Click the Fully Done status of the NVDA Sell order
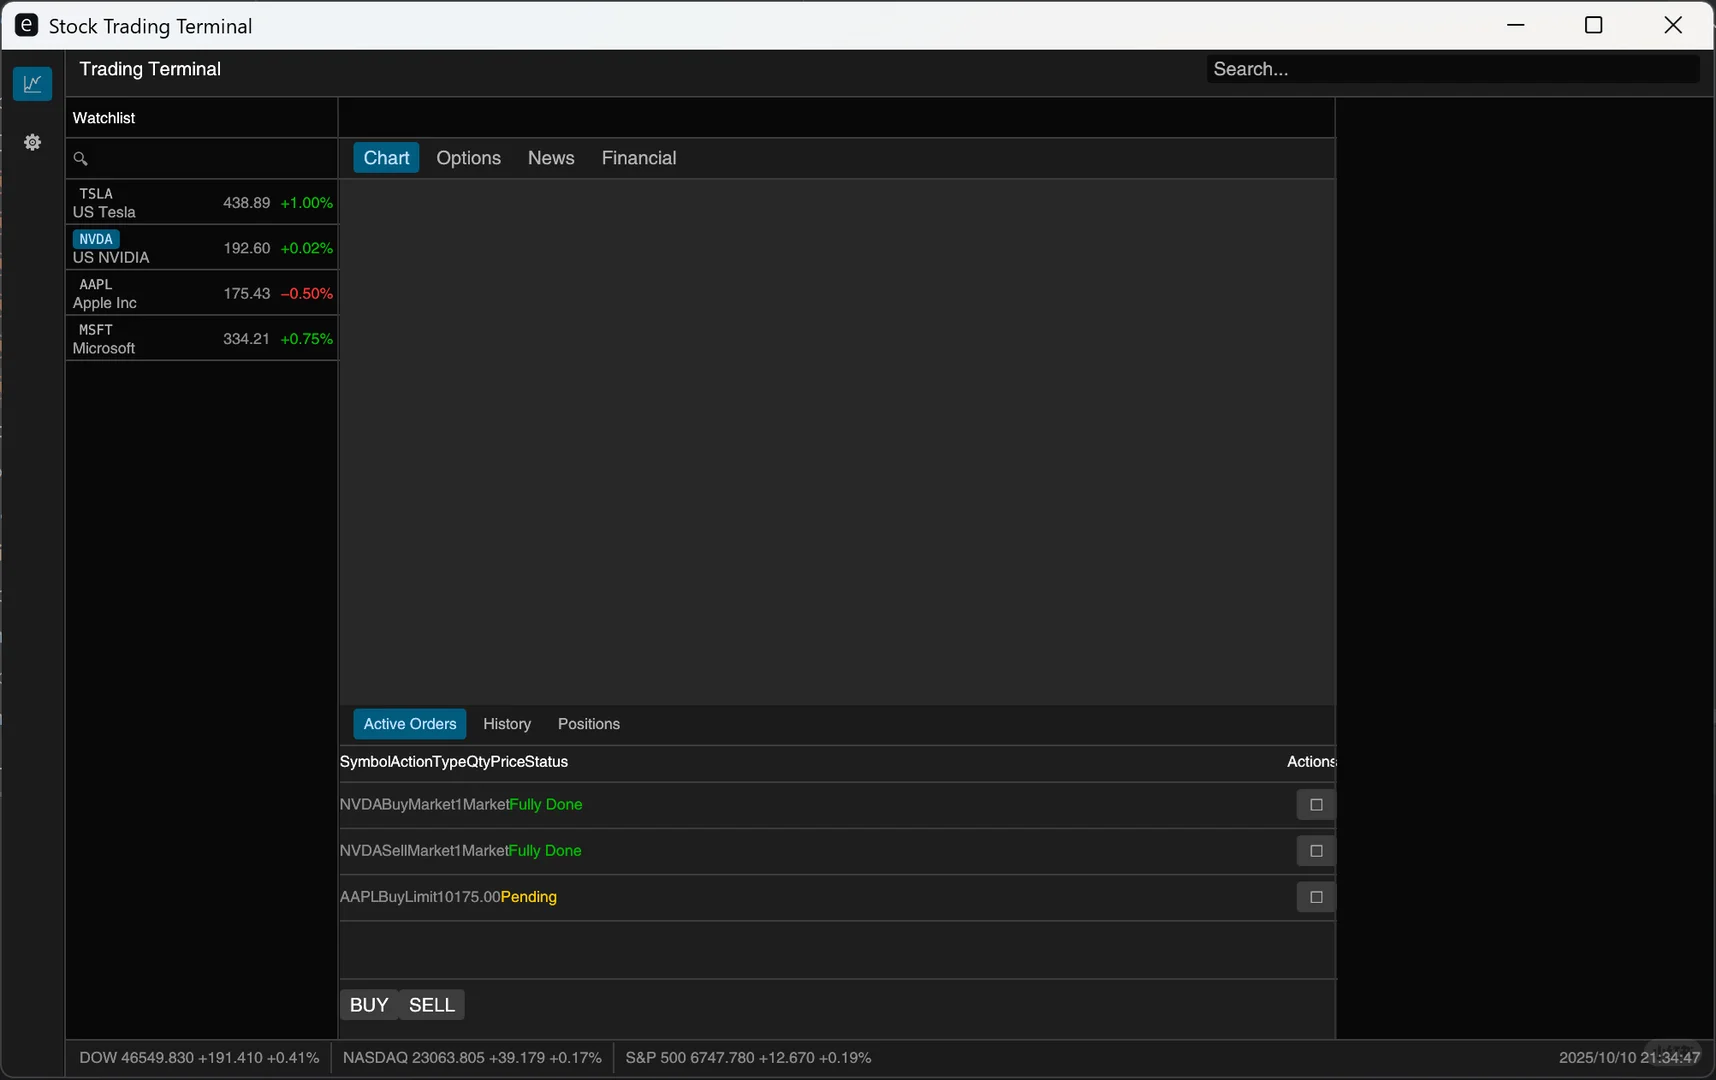This screenshot has width=1716, height=1080. [545, 851]
